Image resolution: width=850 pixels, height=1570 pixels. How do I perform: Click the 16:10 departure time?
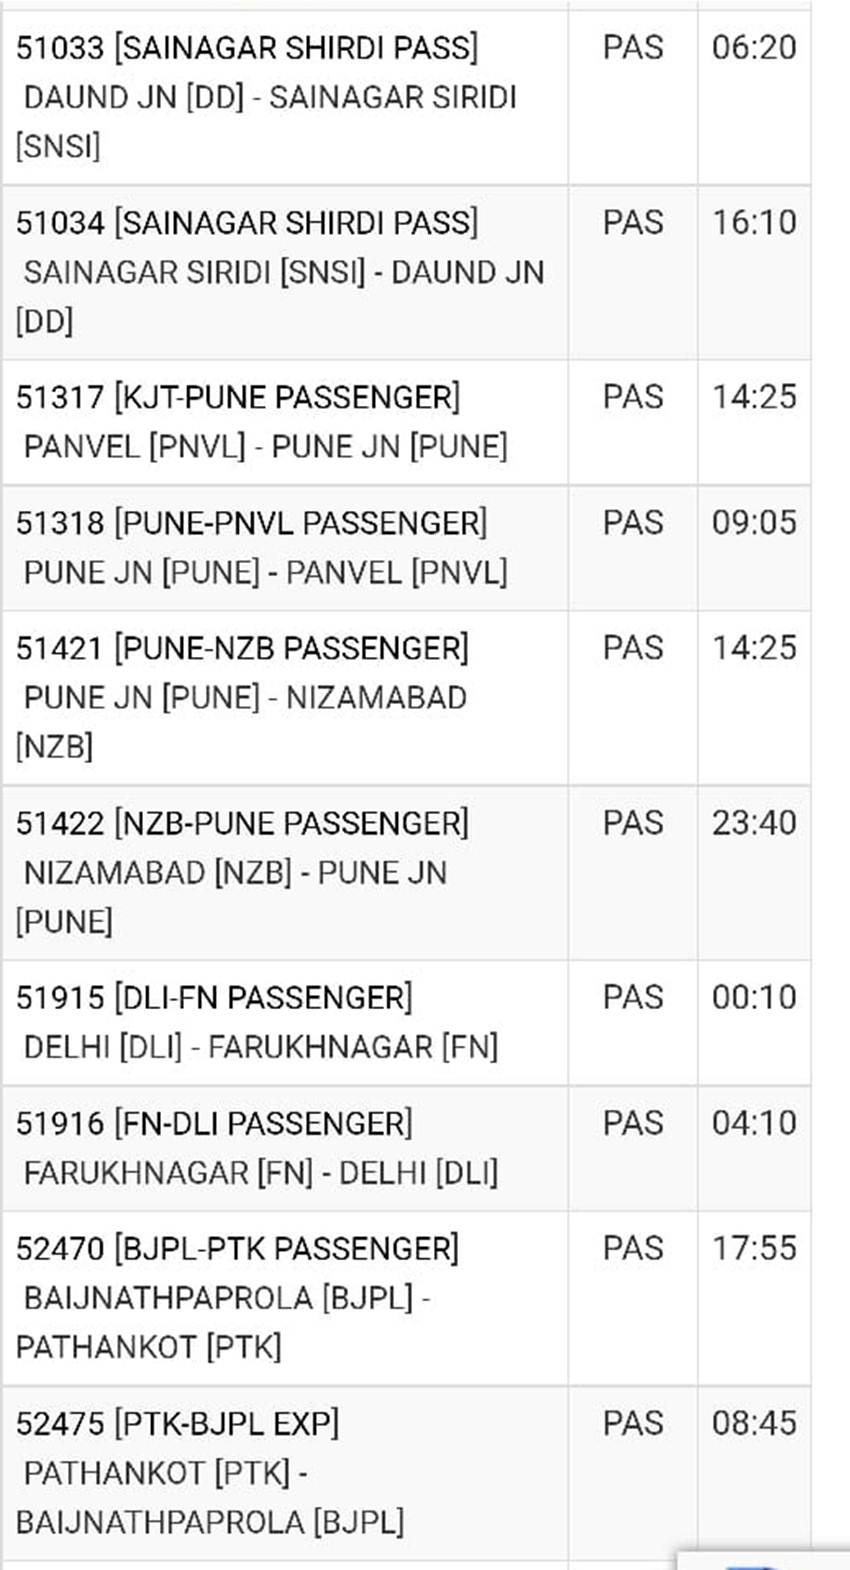coord(754,223)
